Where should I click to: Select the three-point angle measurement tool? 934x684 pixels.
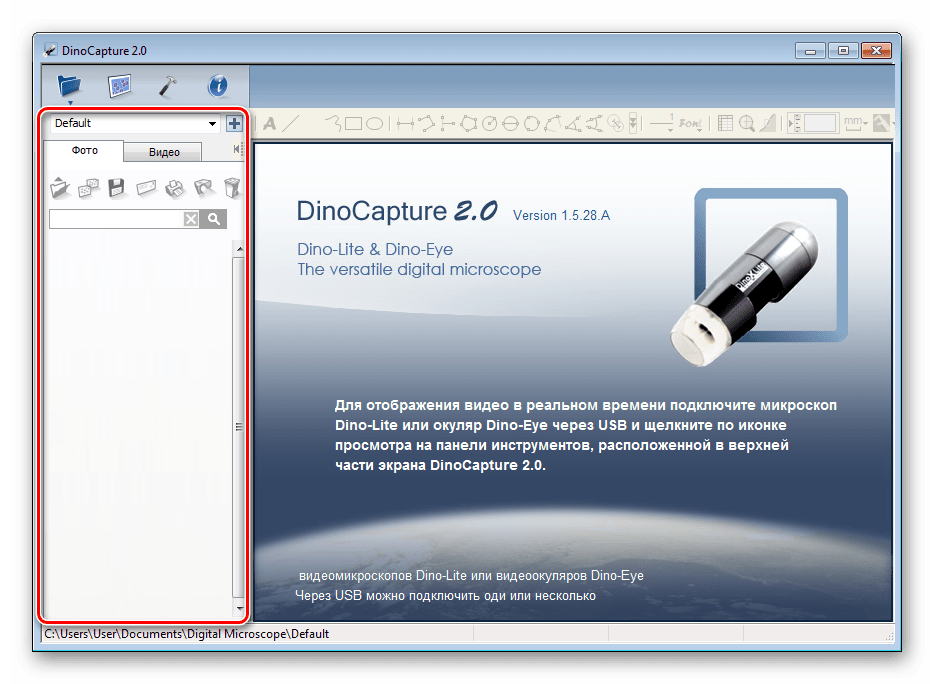coord(574,123)
